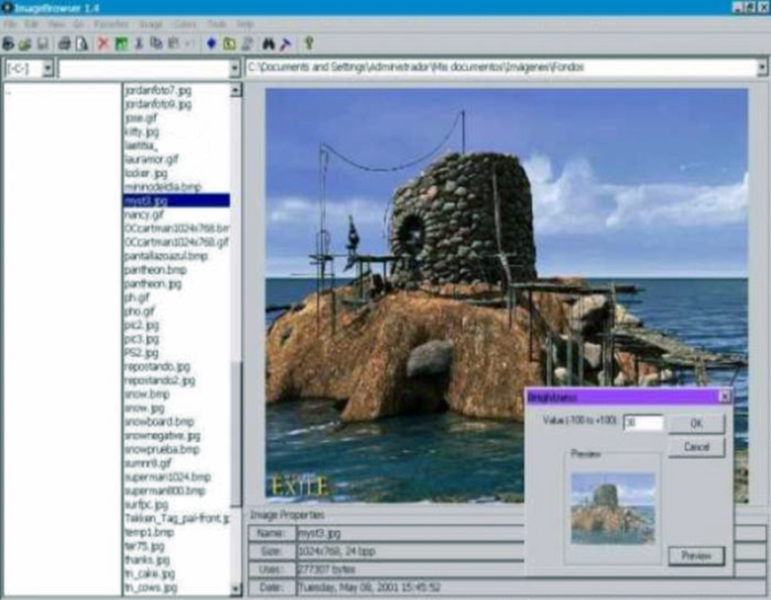Click the paste clipboard icon

tap(174, 44)
